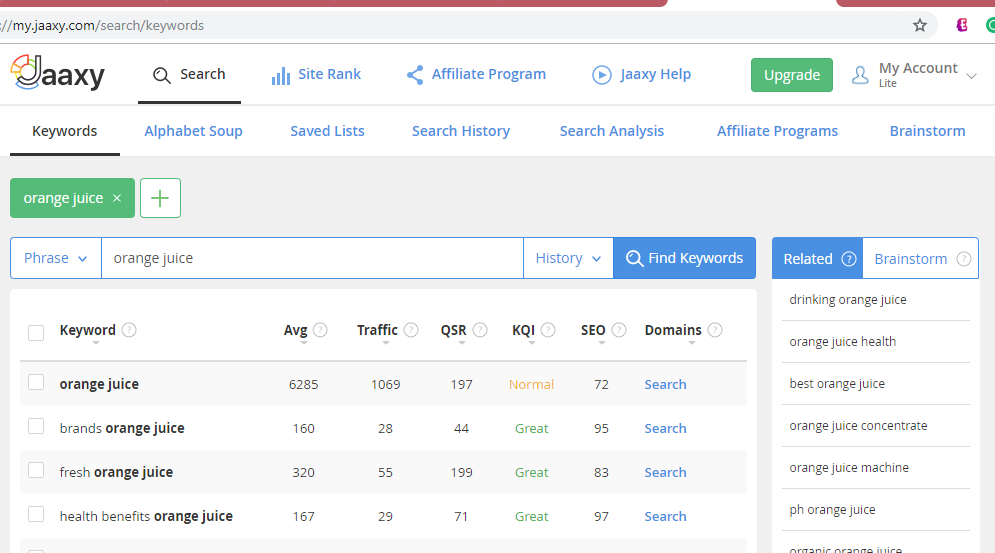
Task: Open the History dropdown
Action: tap(568, 258)
